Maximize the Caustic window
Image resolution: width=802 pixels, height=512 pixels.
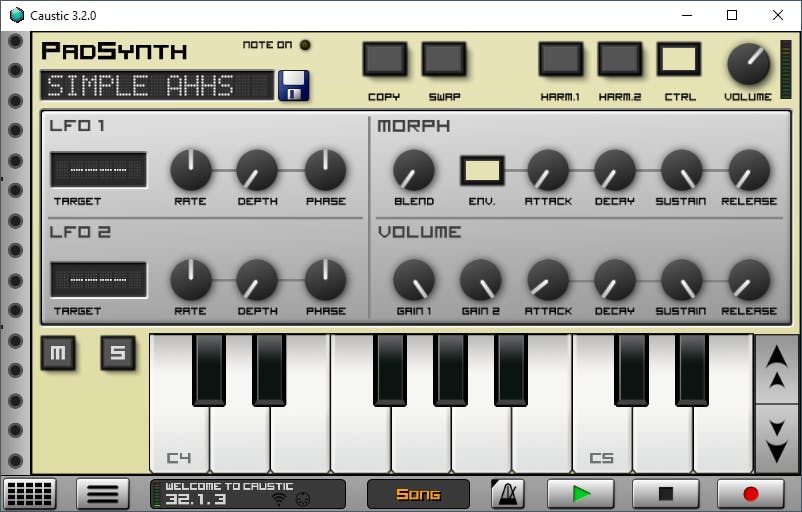[732, 15]
